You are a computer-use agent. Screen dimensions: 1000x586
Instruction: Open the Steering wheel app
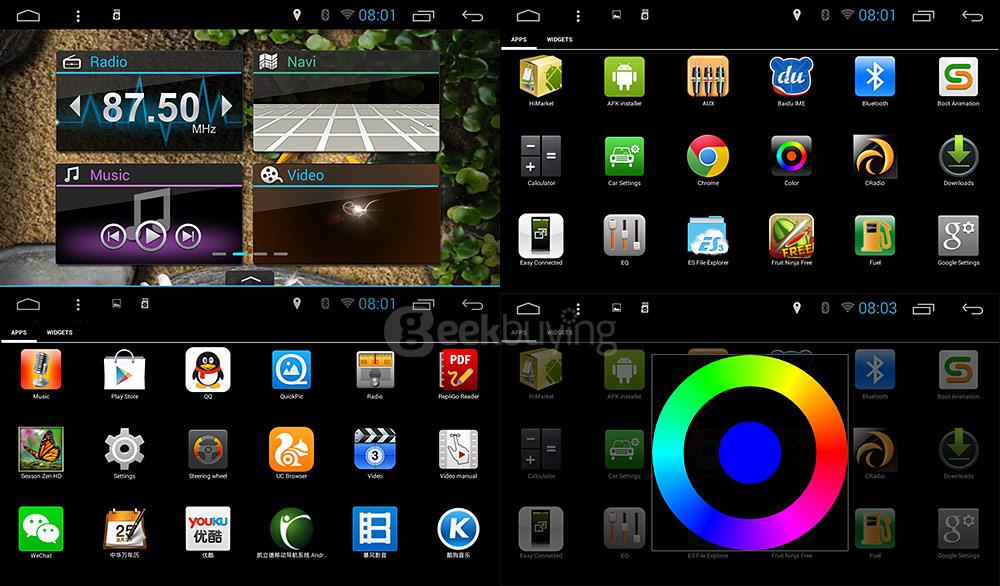click(208, 450)
